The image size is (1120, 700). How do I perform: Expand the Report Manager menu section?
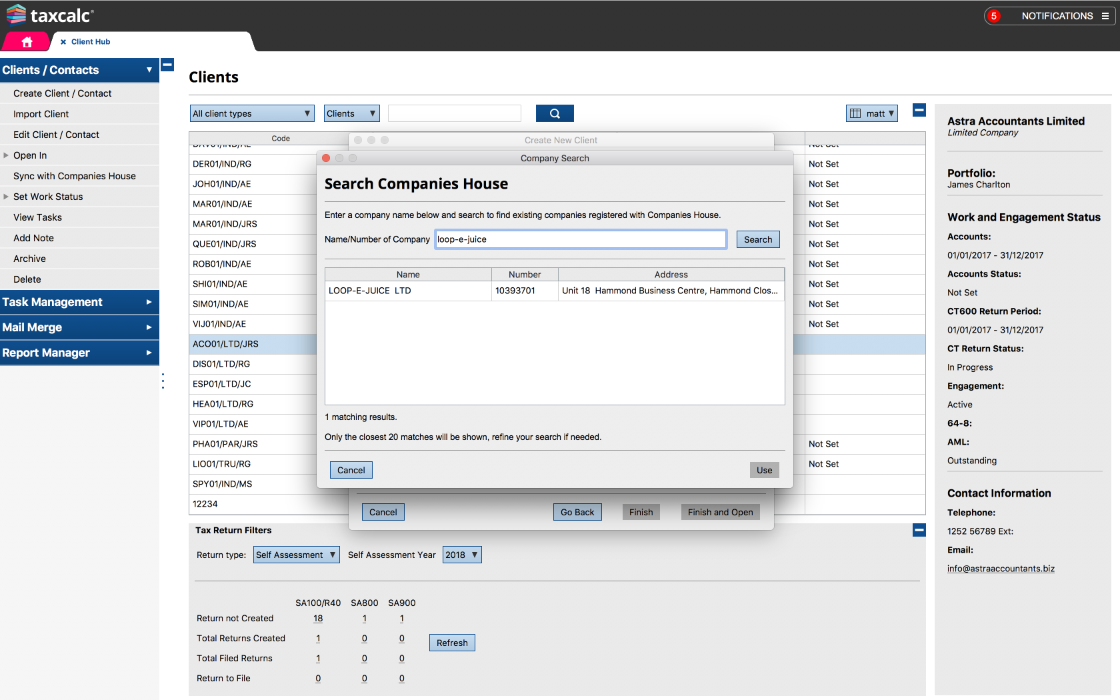pos(79,353)
